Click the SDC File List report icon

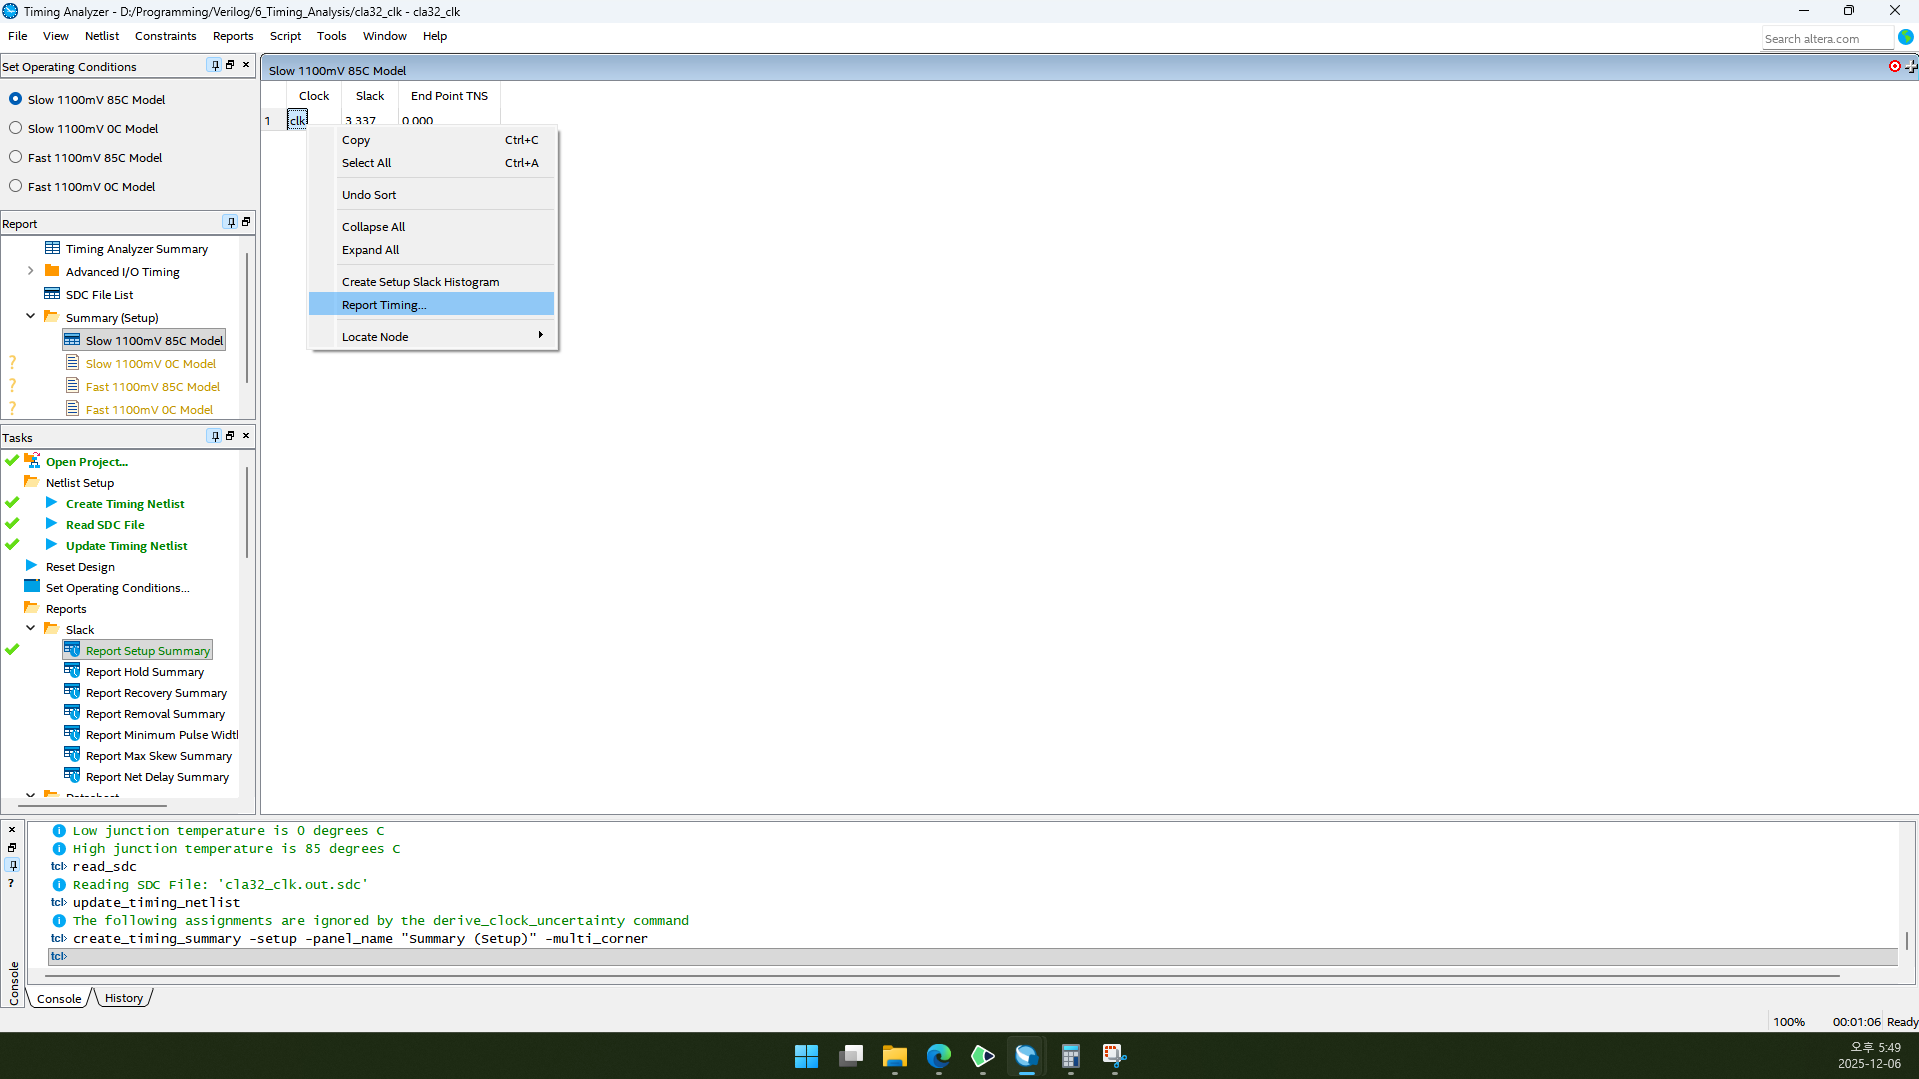[52, 294]
